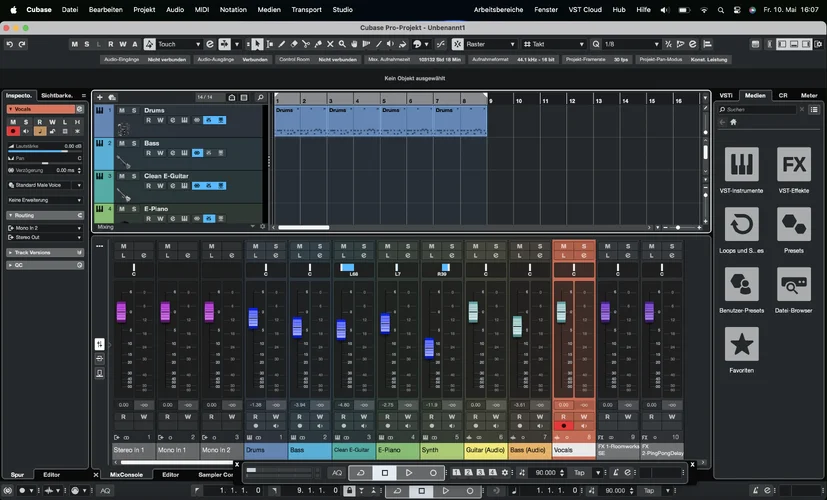
Task: Select the Datei-Browser tile
Action: [x=794, y=286]
